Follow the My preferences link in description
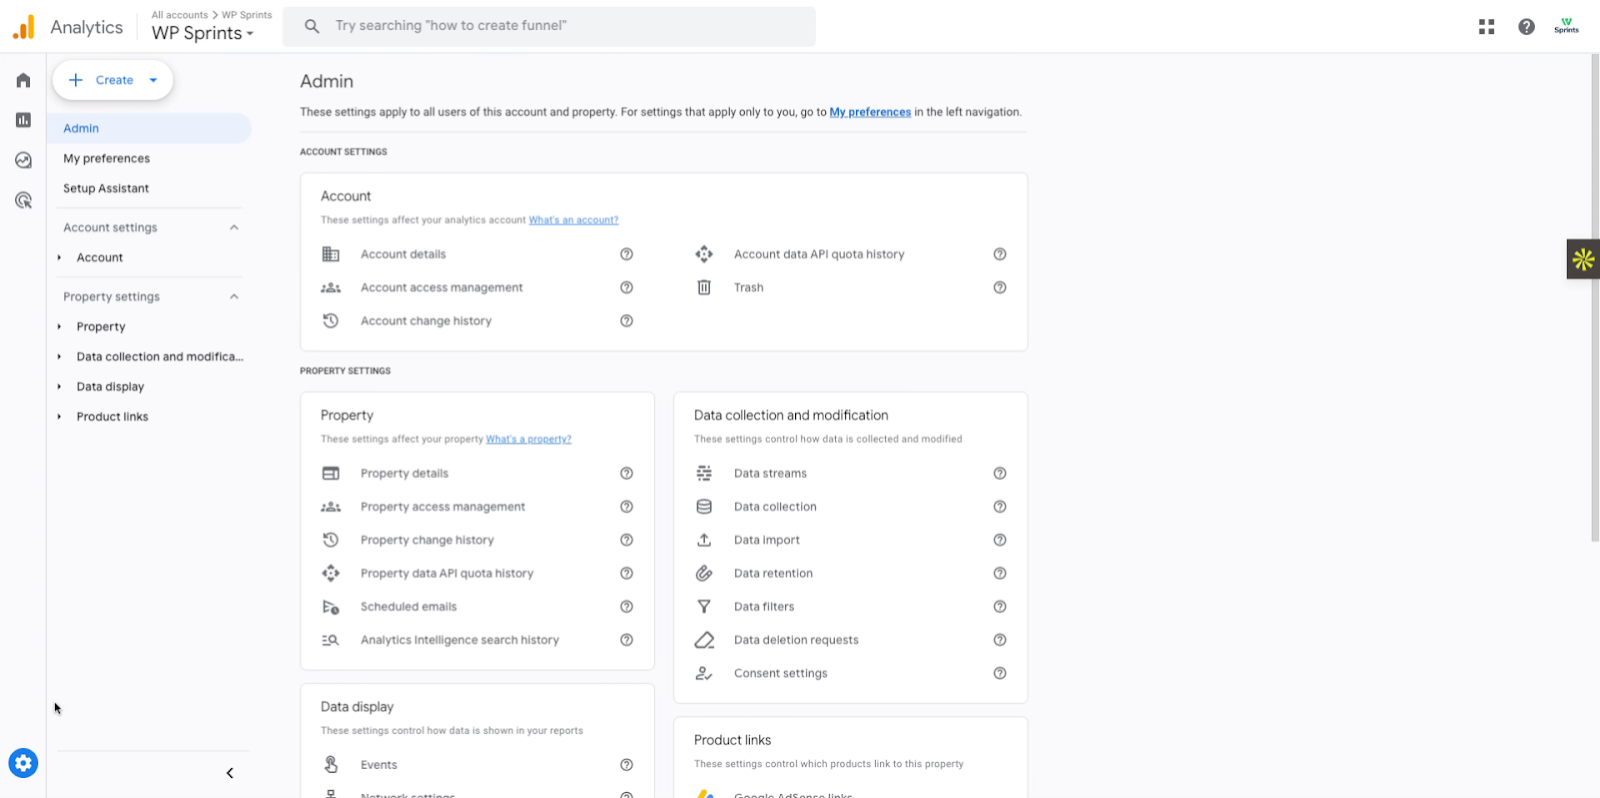Screen dimensions: 1600x798 869,112
